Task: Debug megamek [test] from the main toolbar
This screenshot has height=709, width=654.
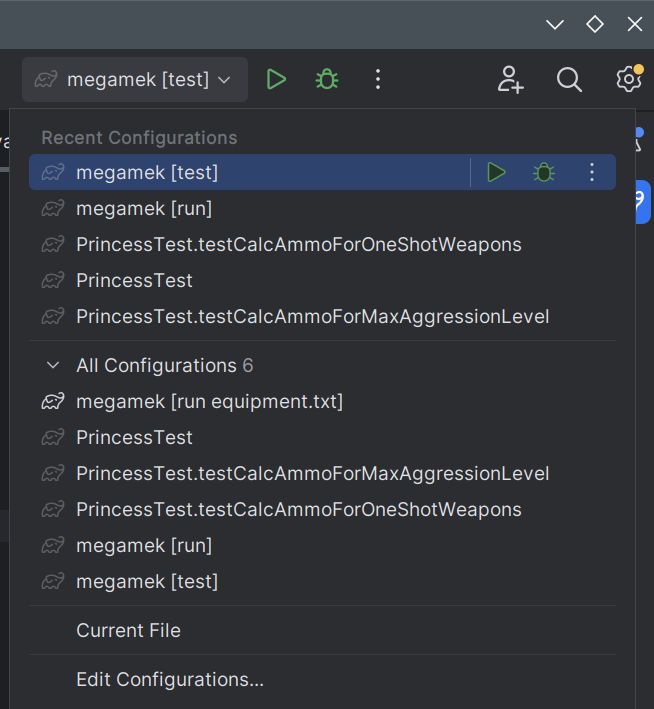Action: tap(327, 79)
